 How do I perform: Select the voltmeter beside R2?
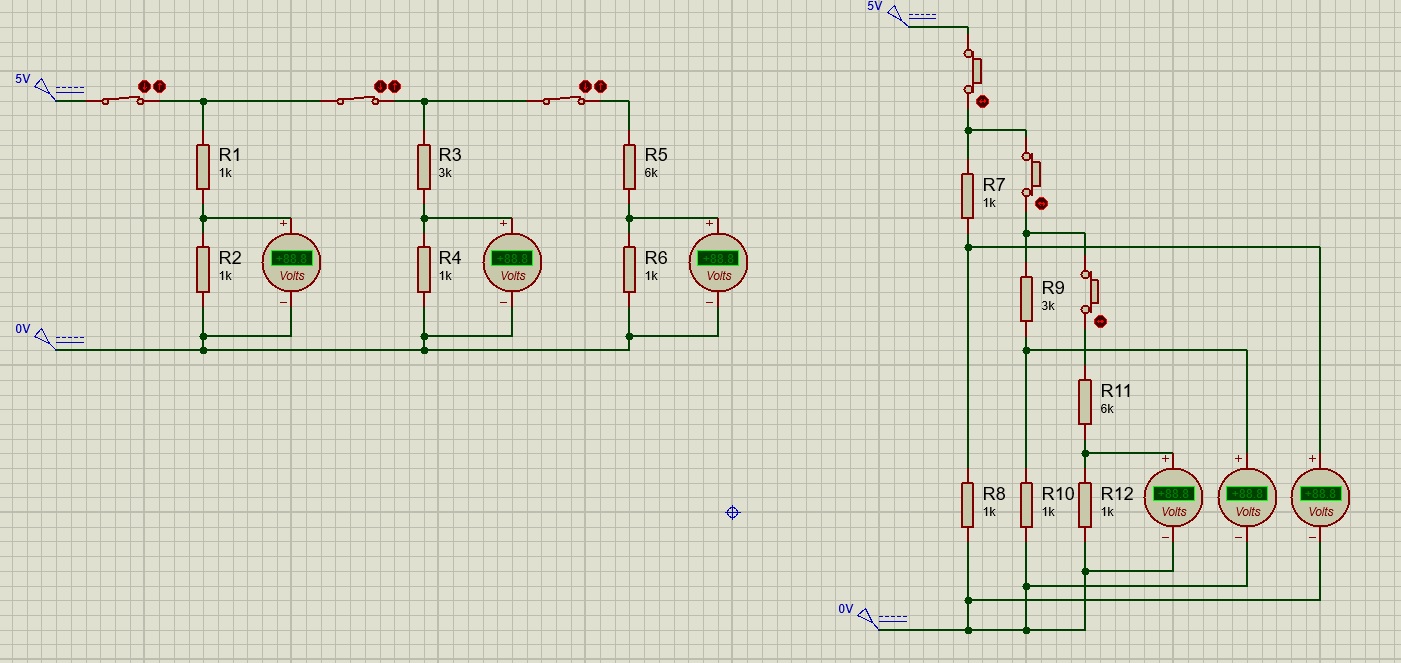(x=291, y=262)
